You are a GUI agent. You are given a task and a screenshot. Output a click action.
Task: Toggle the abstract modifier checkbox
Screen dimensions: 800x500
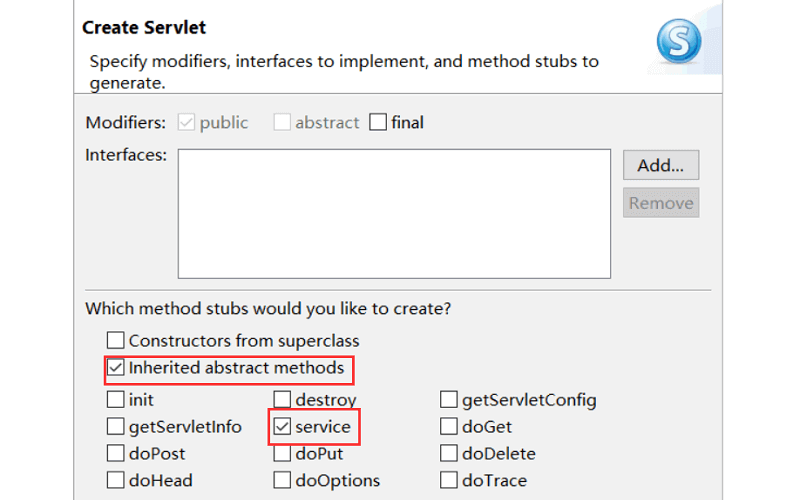point(282,123)
